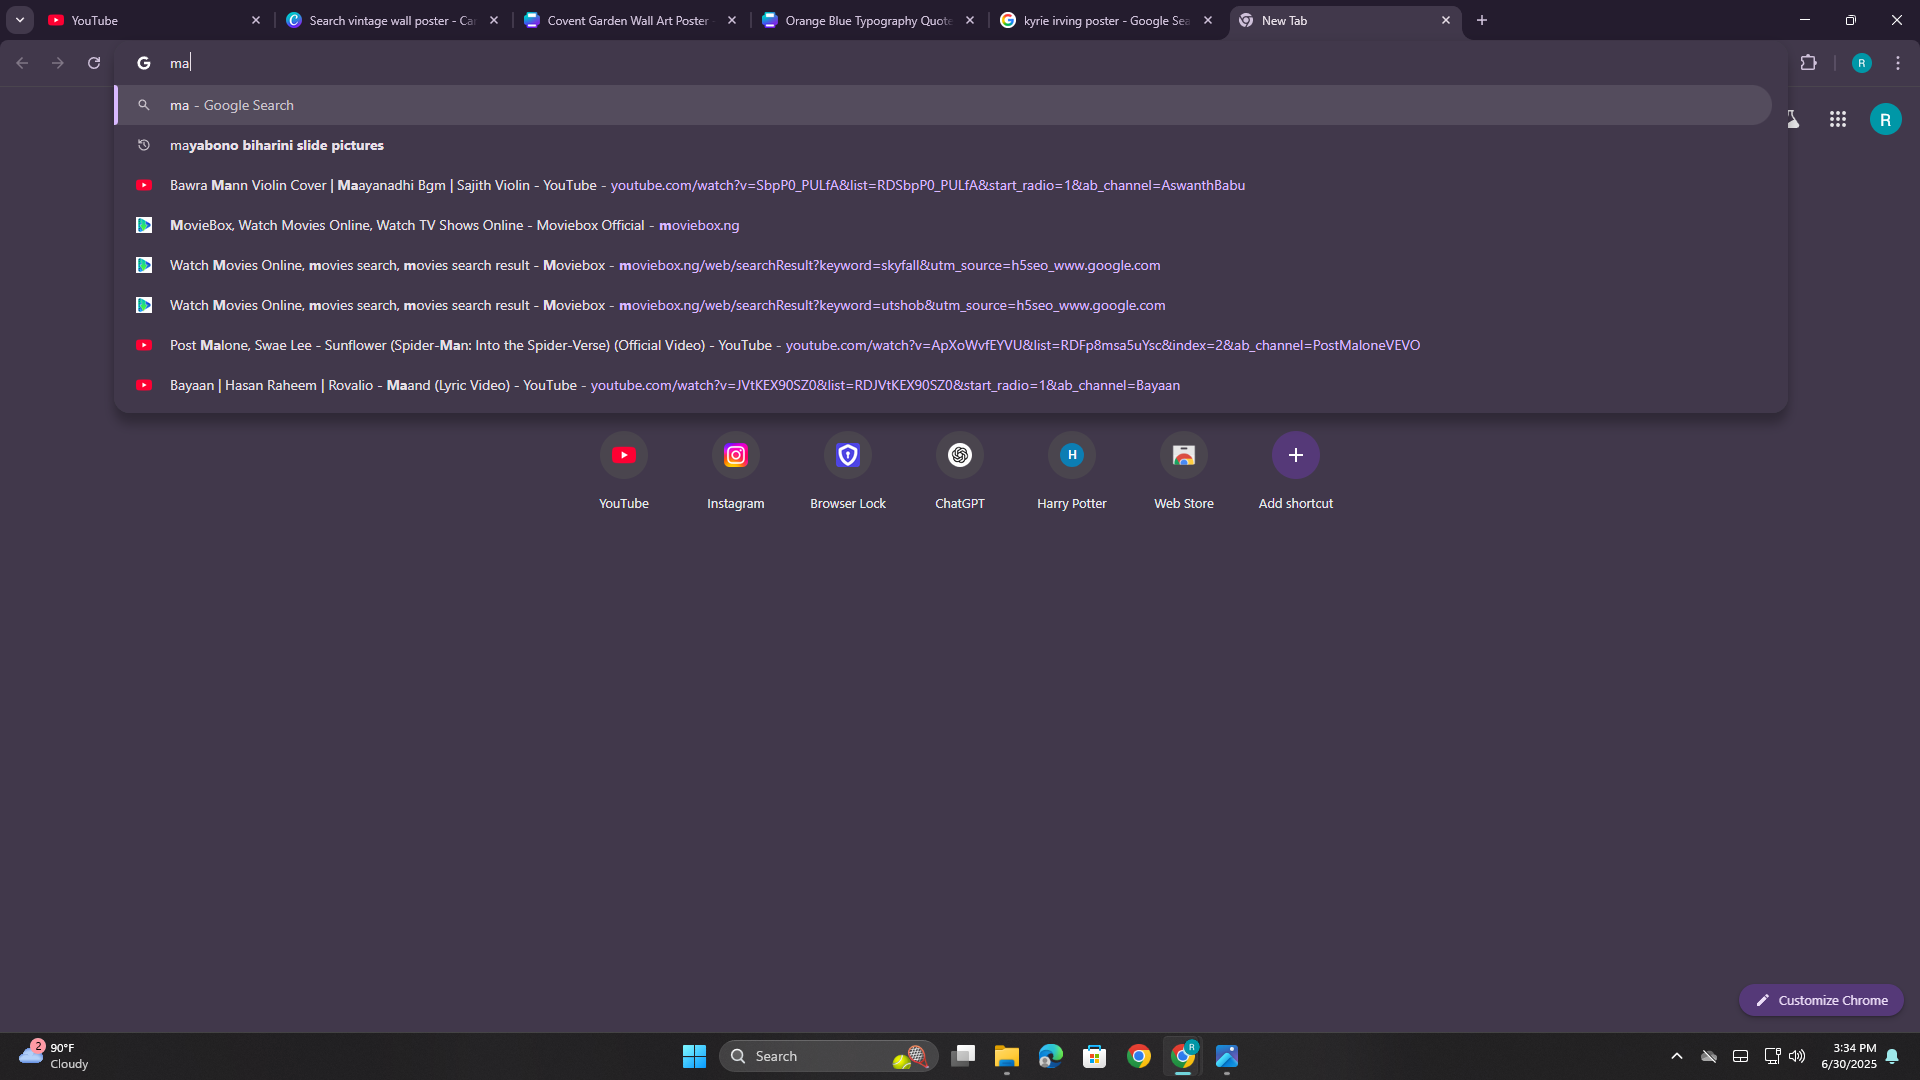Open clock showing 3:34 PM
1920x1080 pixels.
1848,1056
